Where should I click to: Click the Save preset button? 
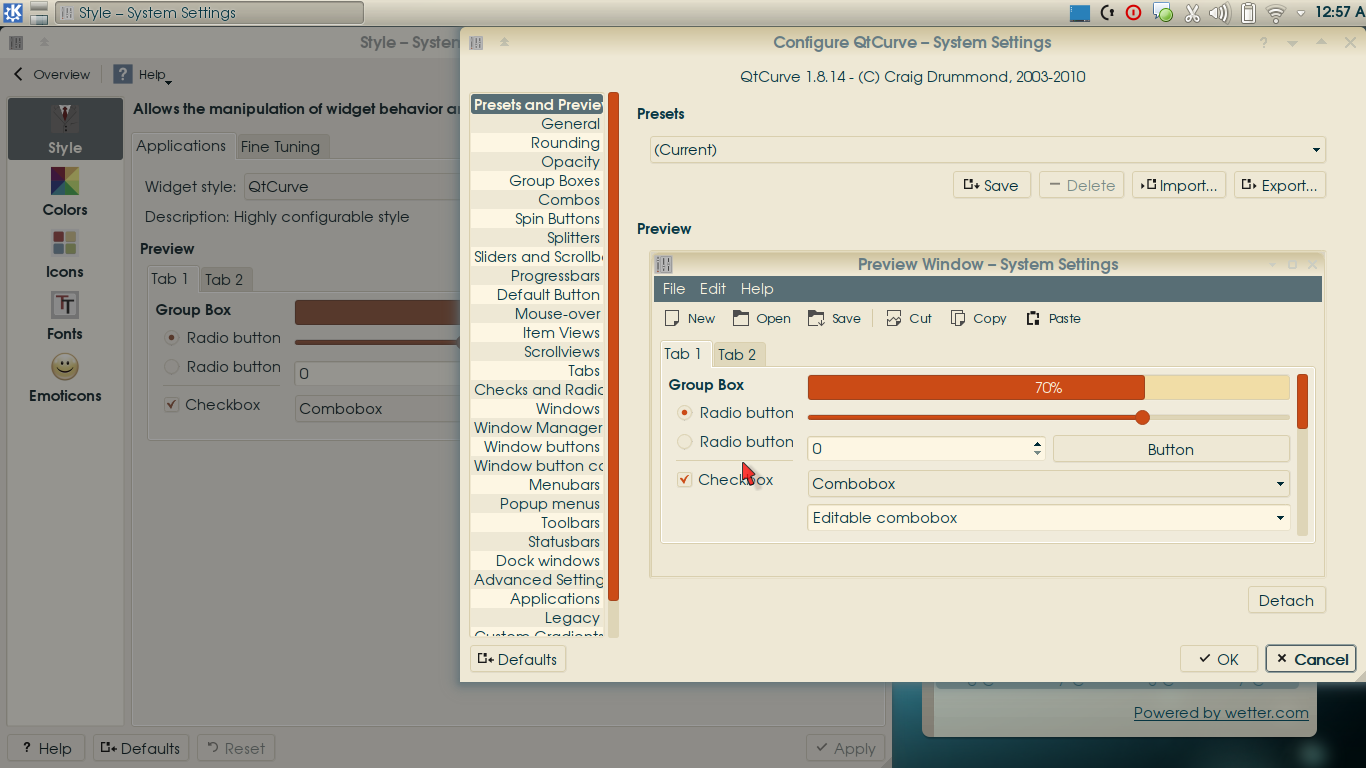tap(991, 185)
